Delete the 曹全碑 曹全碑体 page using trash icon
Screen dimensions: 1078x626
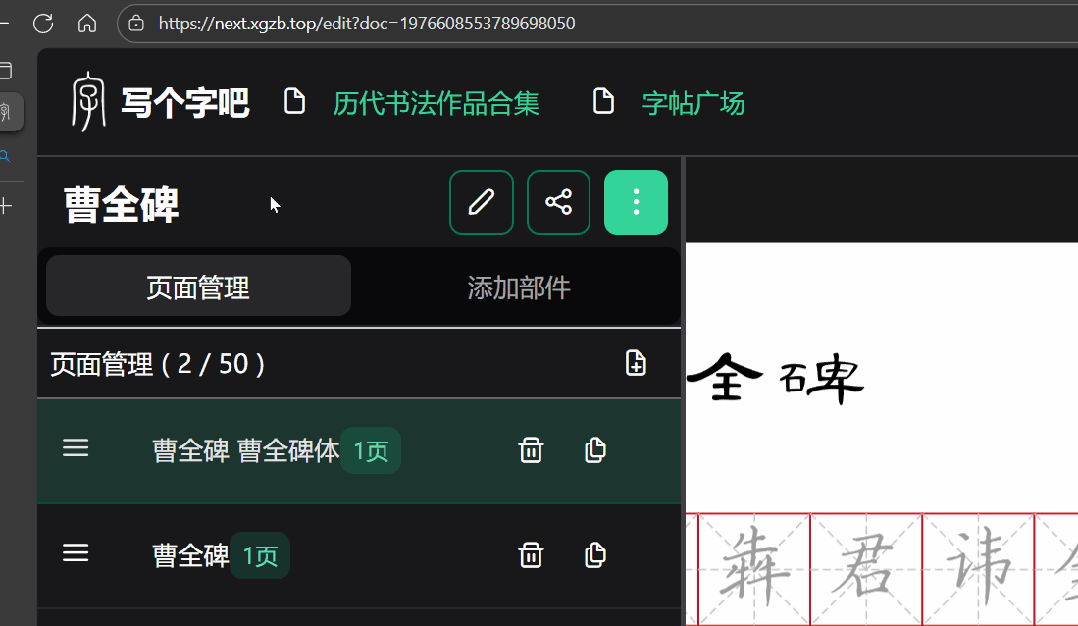click(531, 450)
